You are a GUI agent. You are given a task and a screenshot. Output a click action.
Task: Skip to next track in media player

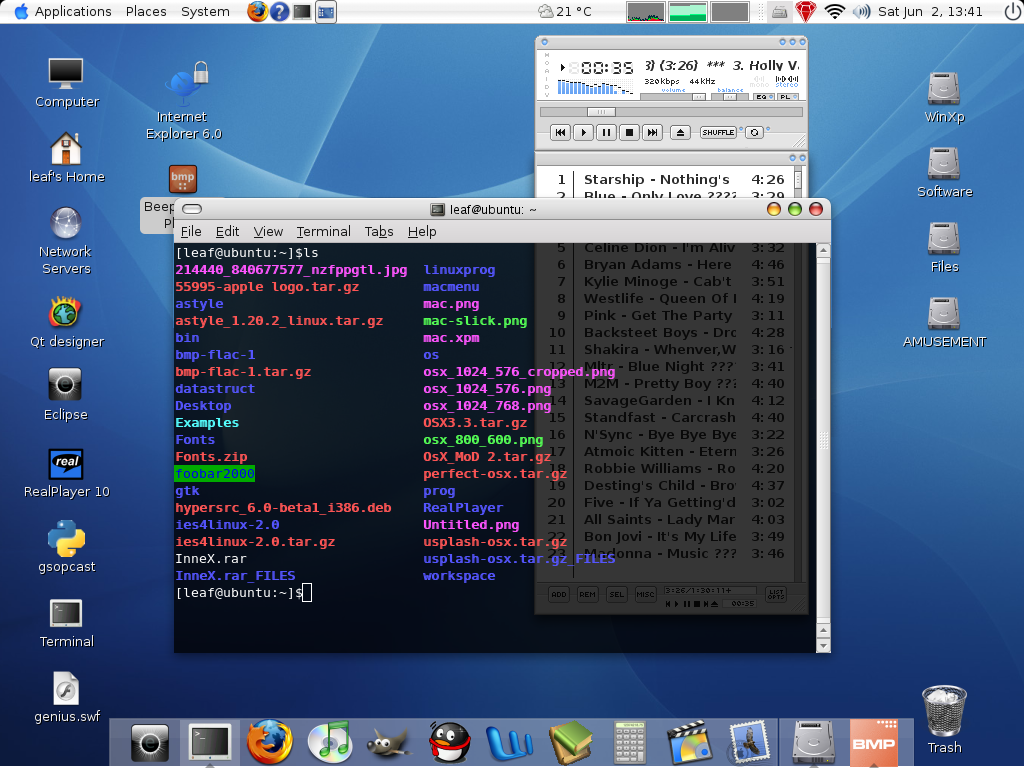(x=652, y=133)
